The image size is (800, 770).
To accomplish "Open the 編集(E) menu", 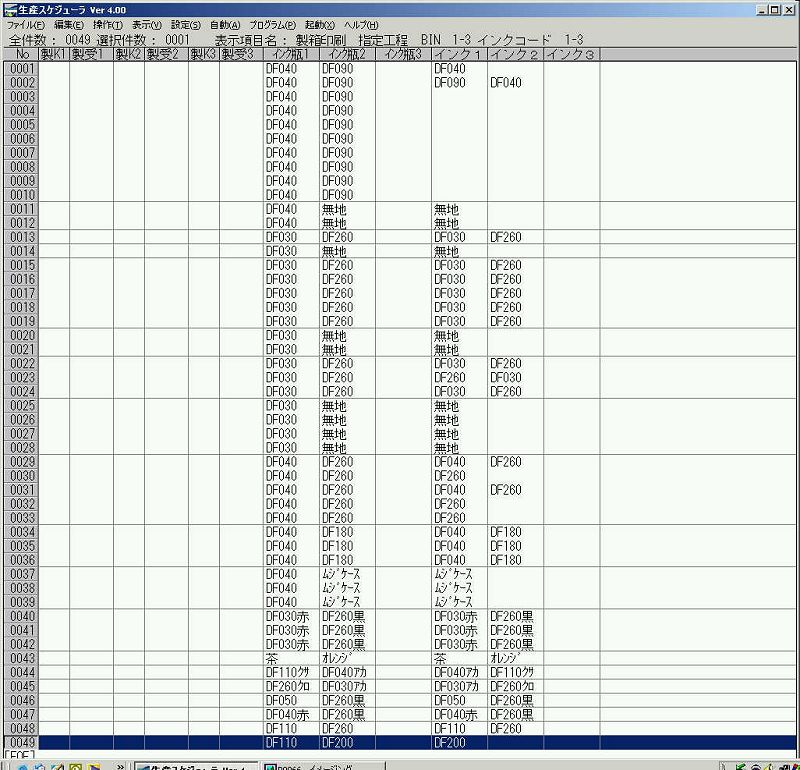I will (69, 24).
